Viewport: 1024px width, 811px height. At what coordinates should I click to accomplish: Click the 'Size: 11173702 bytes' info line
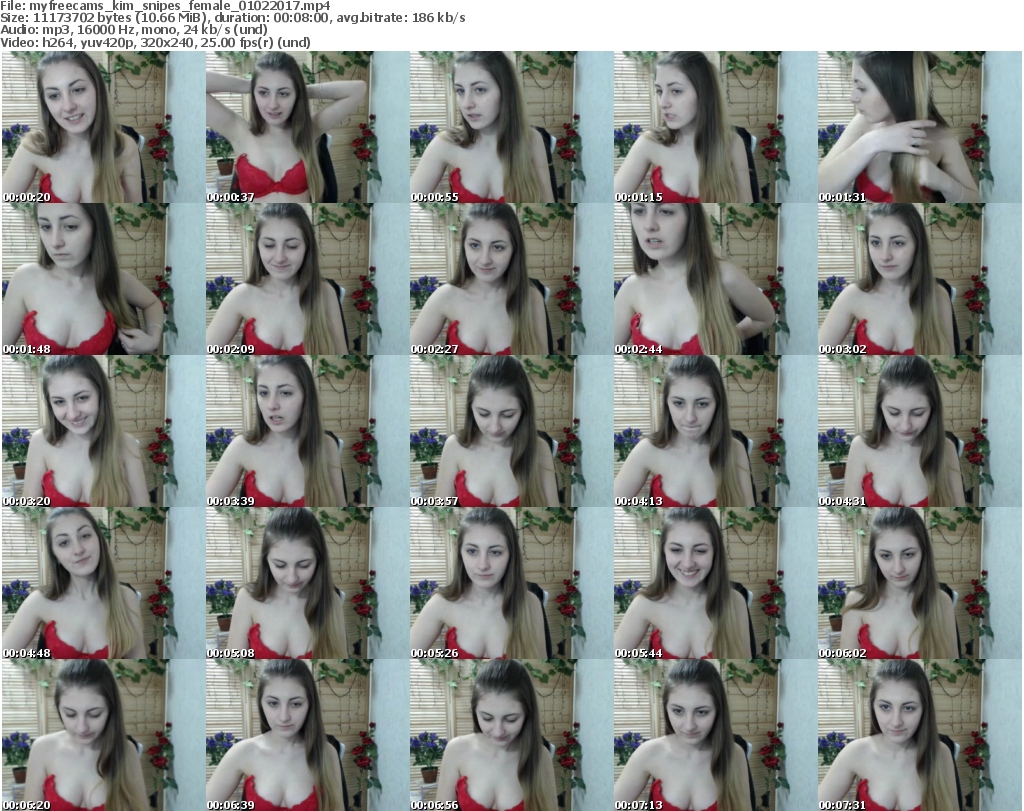232,18
